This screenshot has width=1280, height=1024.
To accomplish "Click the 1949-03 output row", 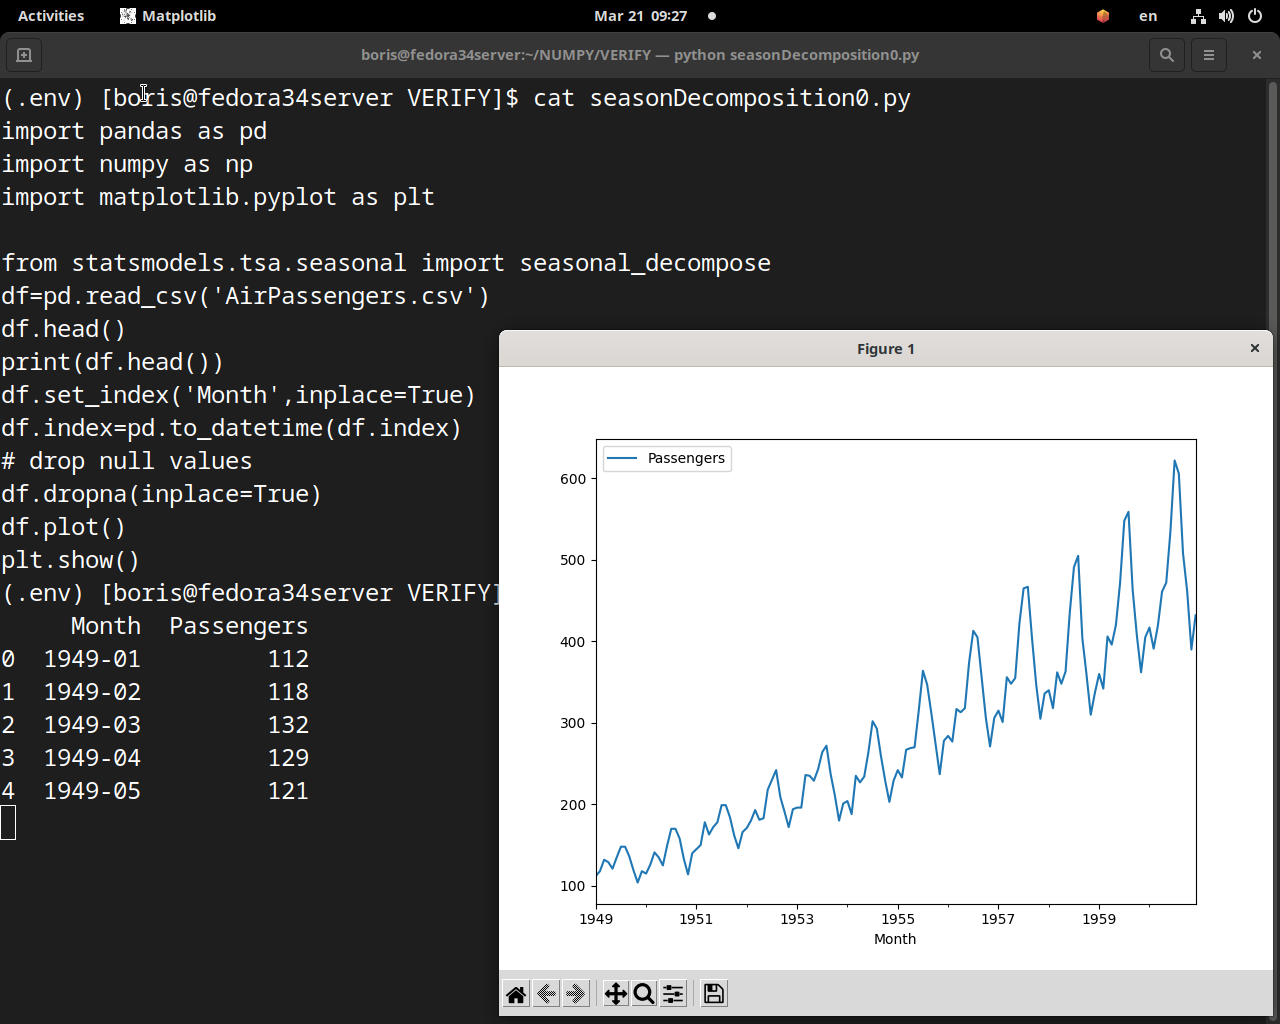I will [155, 725].
